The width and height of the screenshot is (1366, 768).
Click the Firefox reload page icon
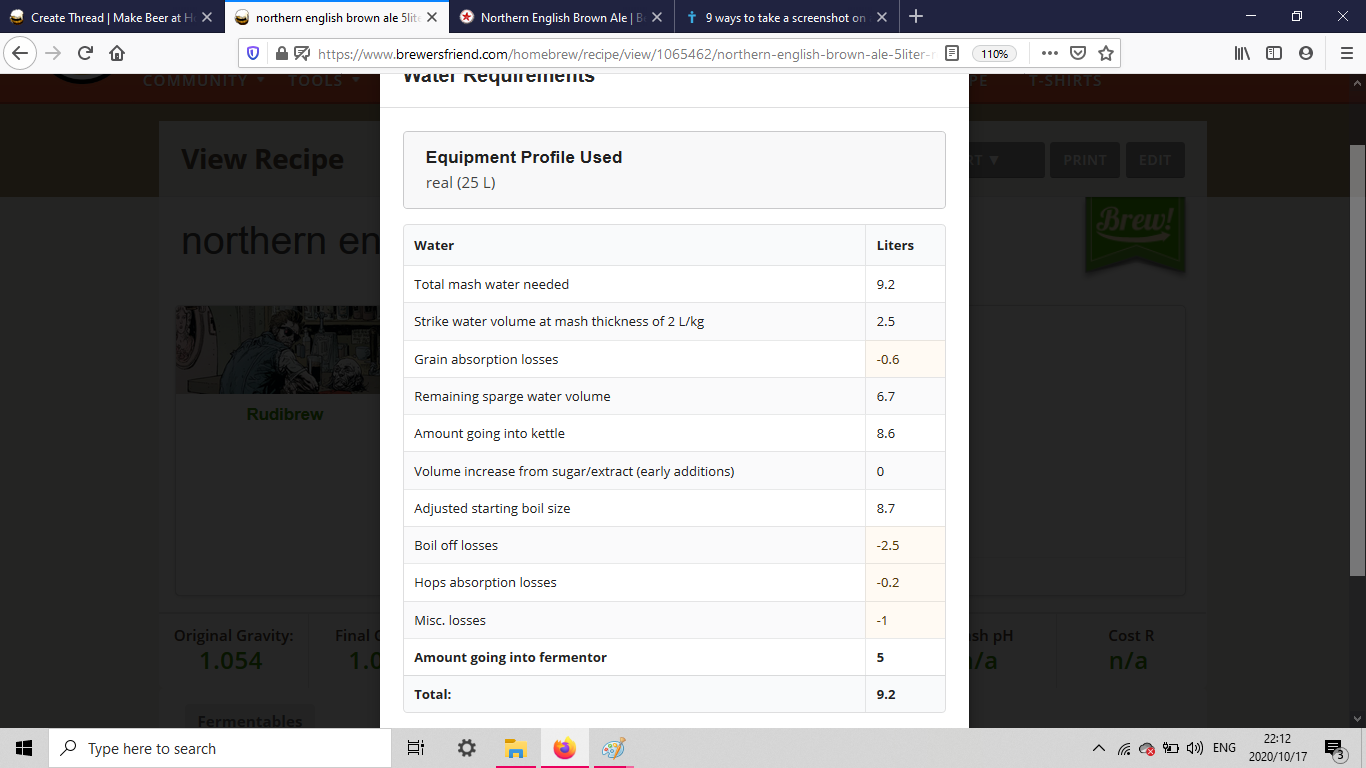pyautogui.click(x=86, y=53)
